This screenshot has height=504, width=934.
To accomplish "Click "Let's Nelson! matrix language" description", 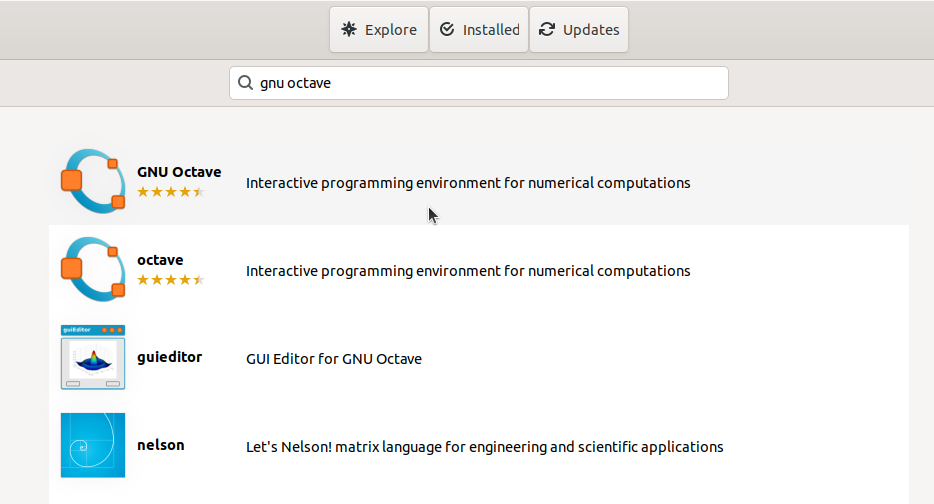I will (485, 447).
